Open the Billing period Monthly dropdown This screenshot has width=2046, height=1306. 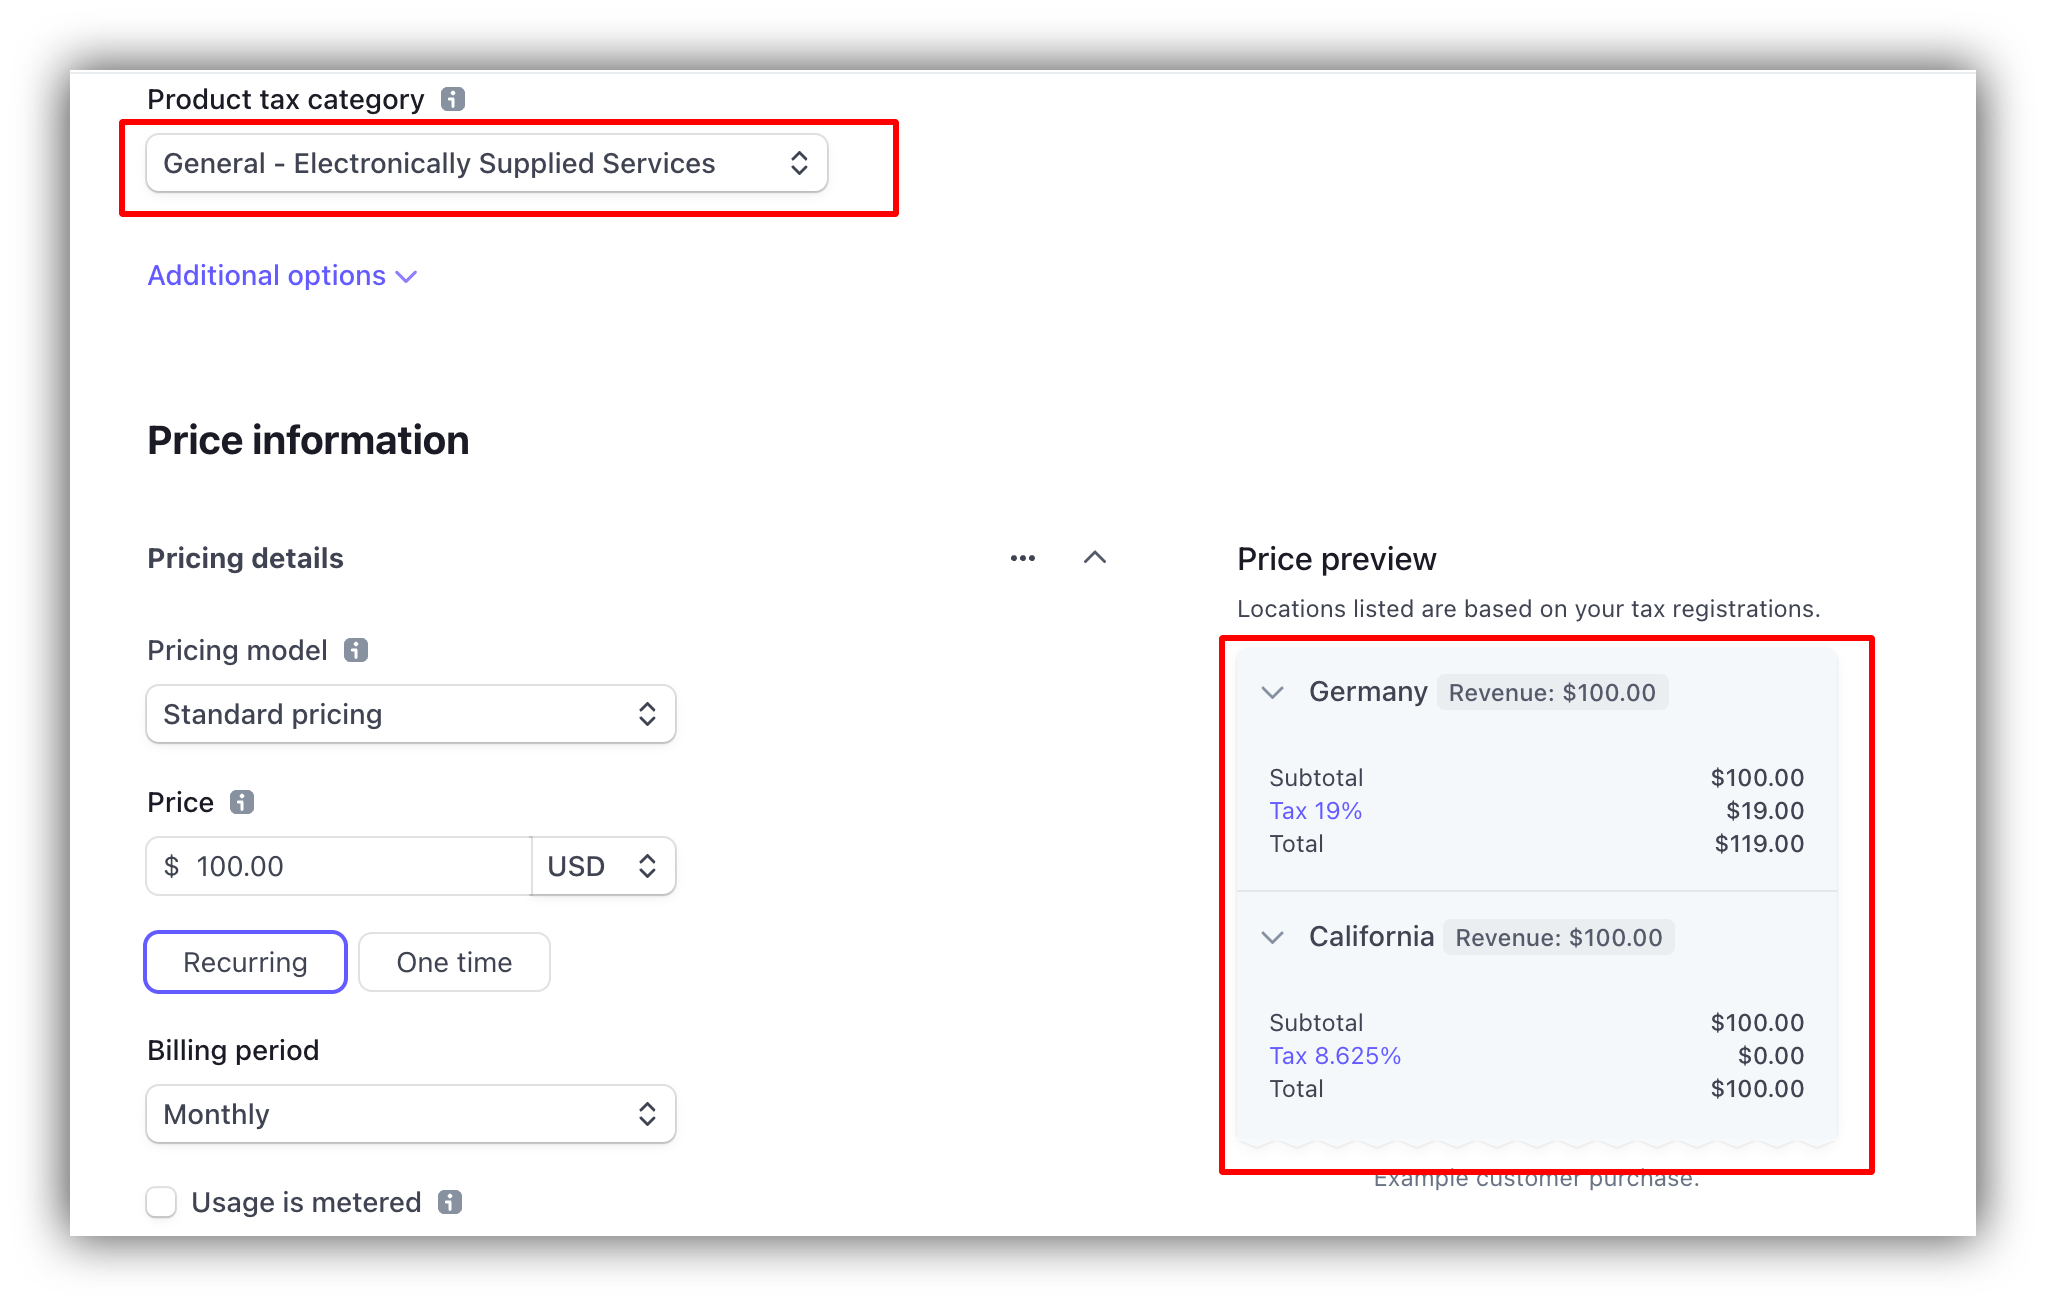click(x=410, y=1114)
